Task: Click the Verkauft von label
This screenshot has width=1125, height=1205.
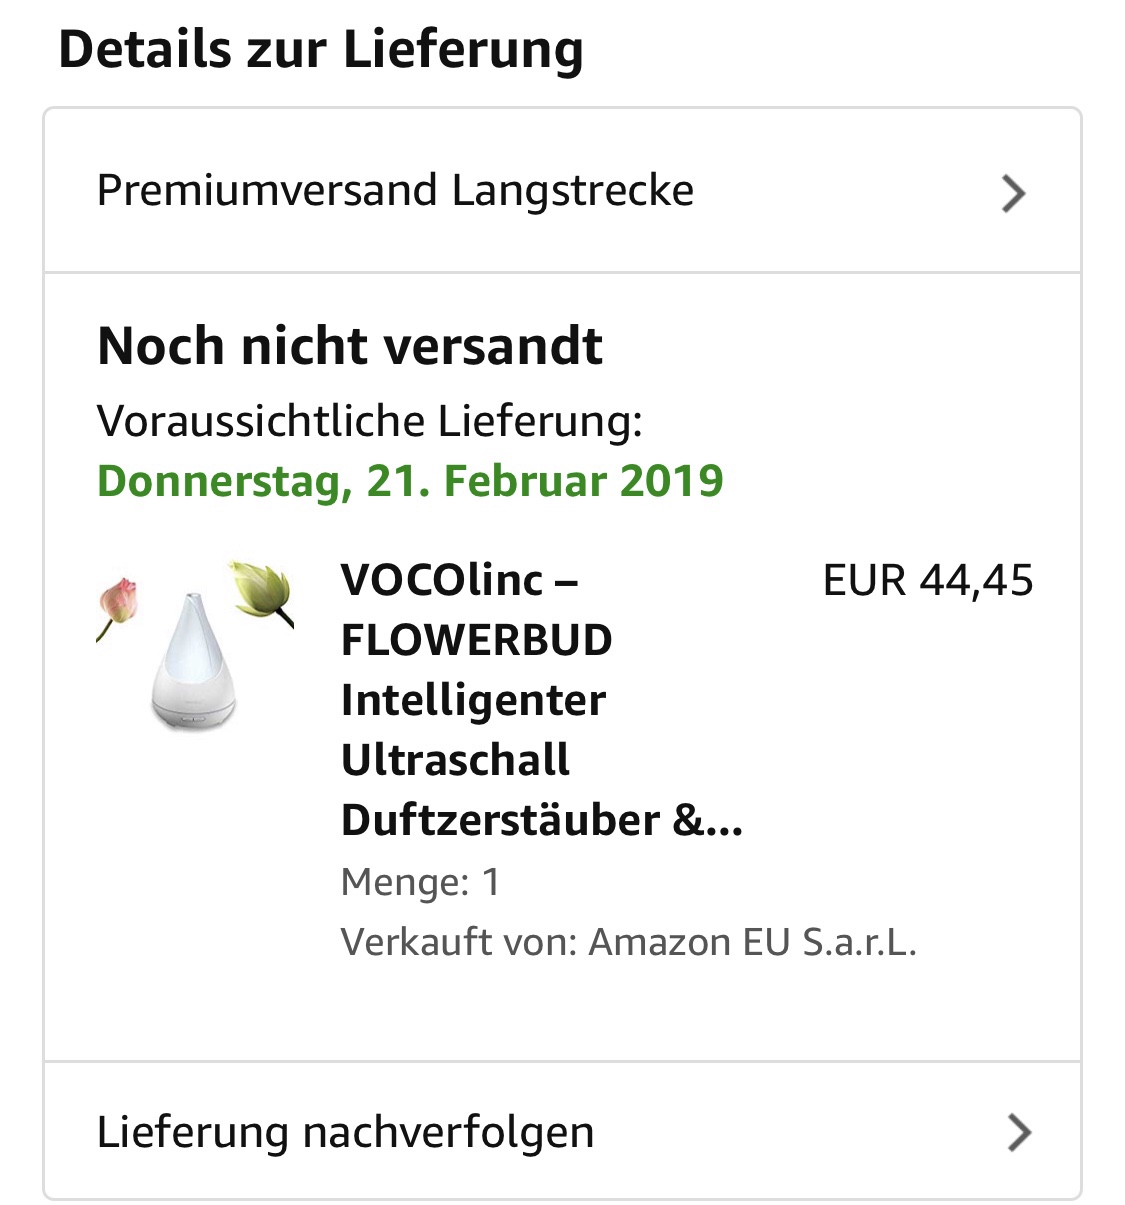Action: (x=458, y=942)
